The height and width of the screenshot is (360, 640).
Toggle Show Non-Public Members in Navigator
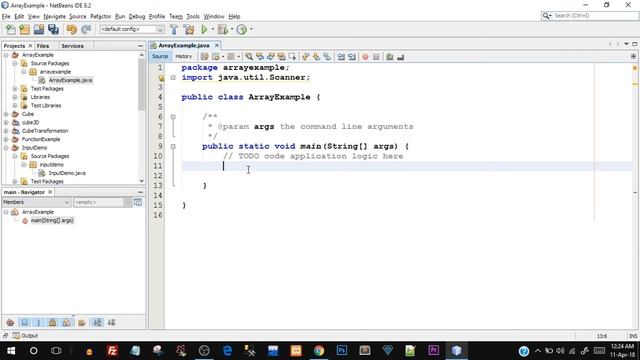click(x=53, y=323)
